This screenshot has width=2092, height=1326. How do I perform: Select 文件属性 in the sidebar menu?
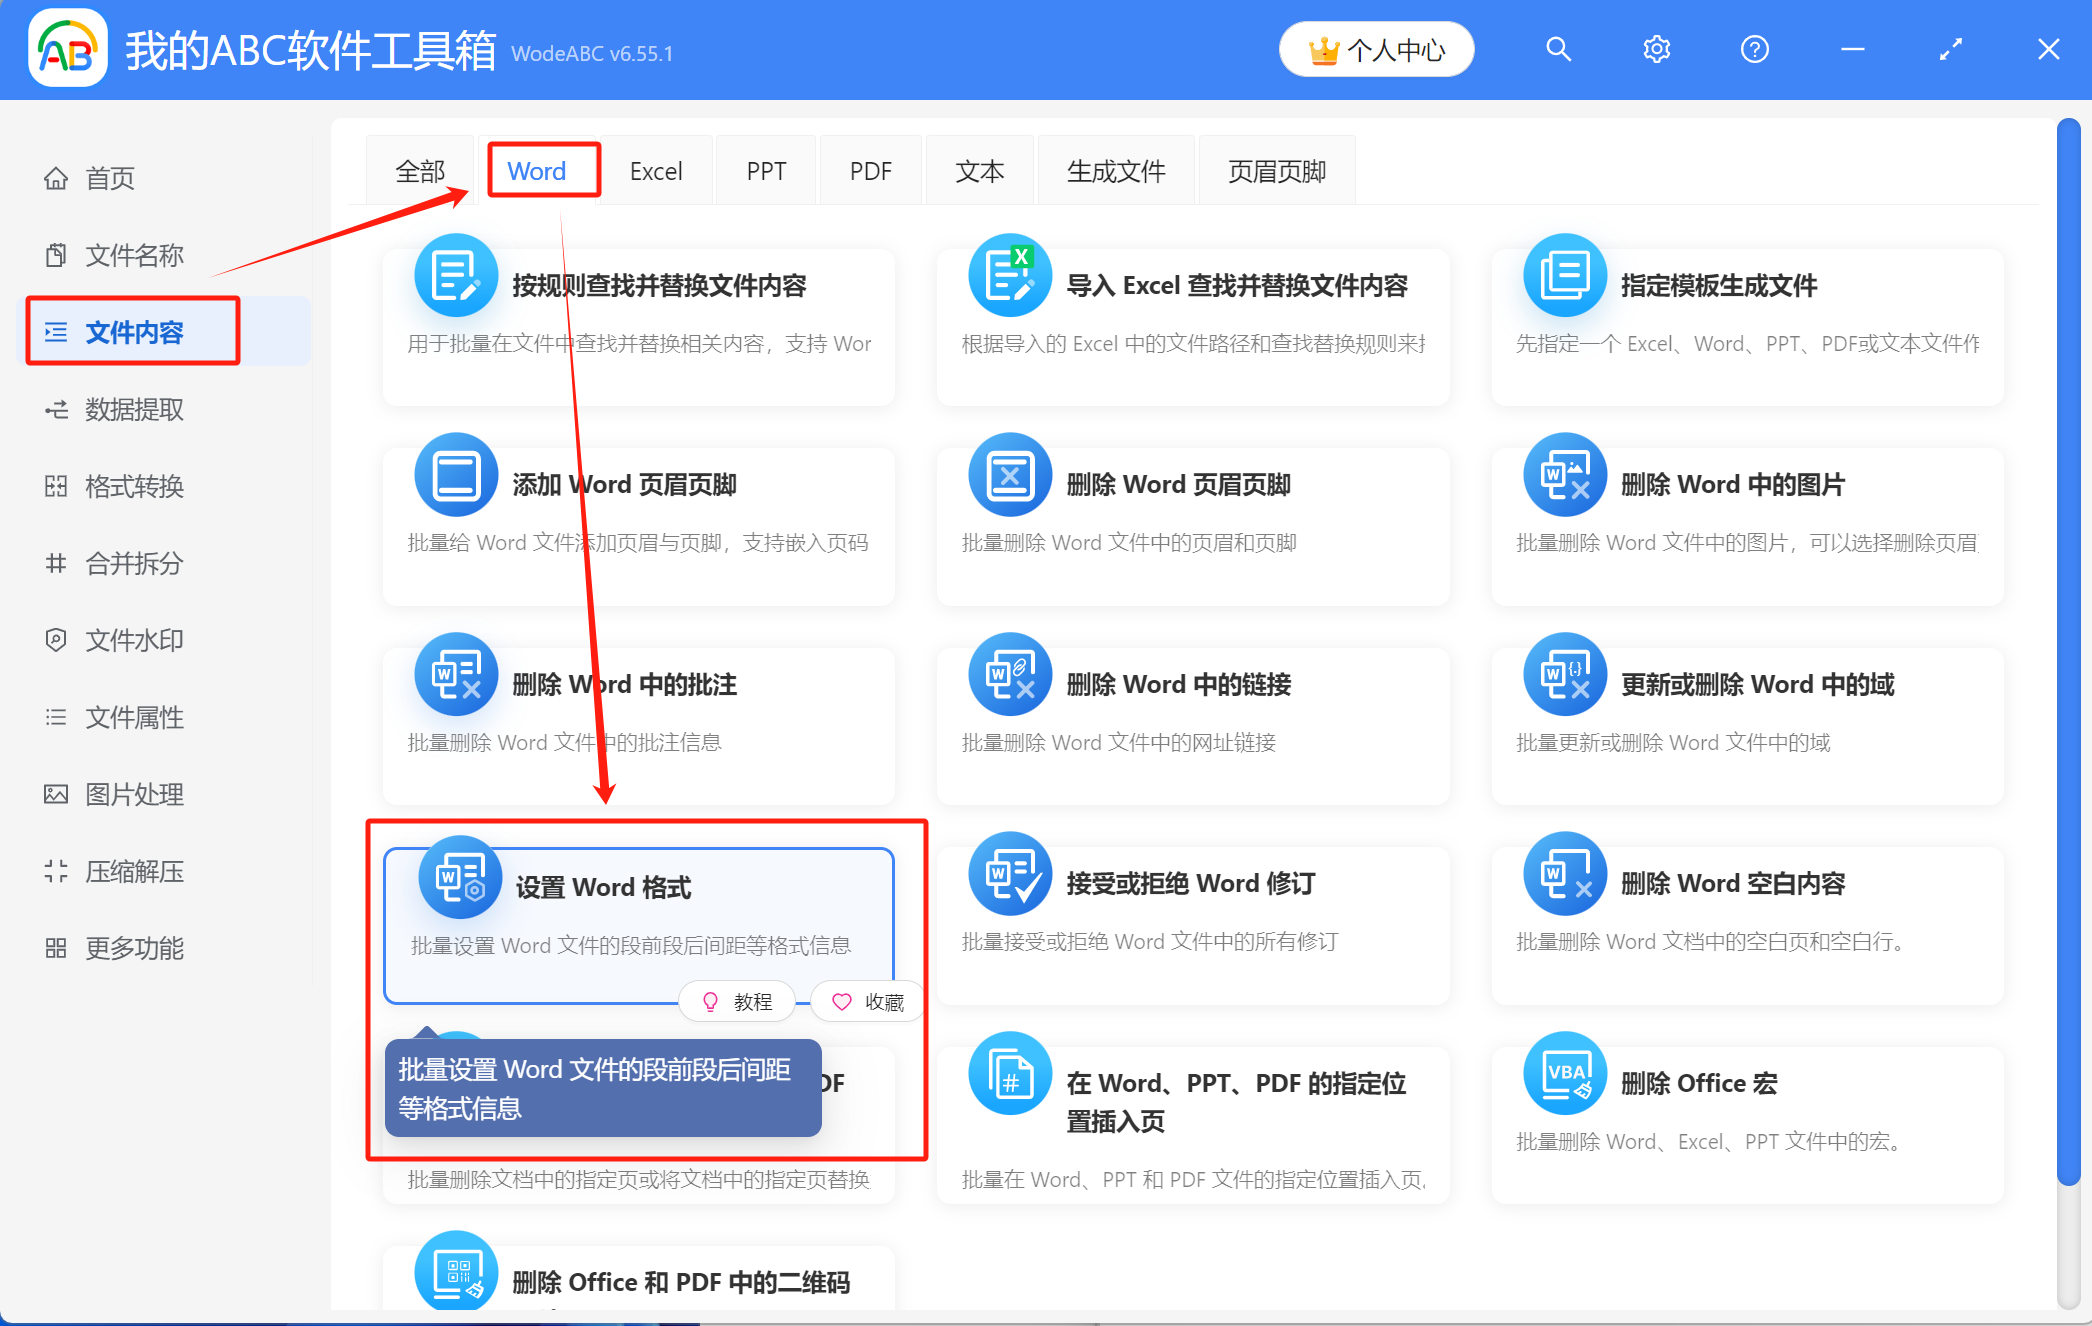(56, 717)
